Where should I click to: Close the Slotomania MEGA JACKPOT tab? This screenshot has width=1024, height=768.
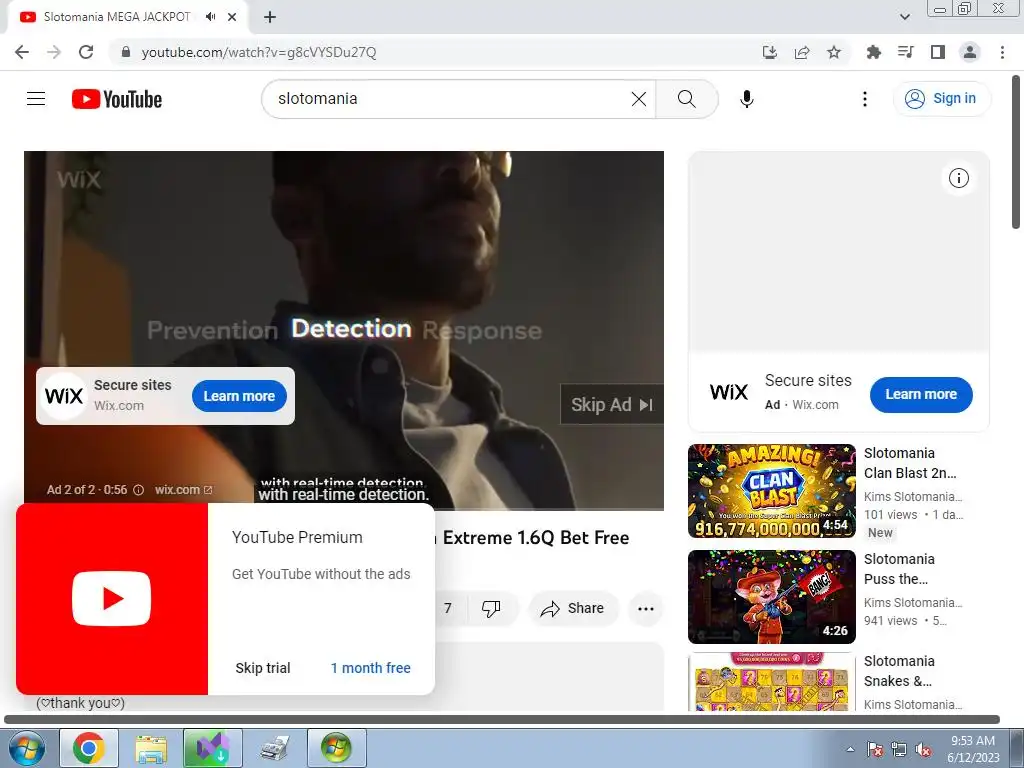232,17
